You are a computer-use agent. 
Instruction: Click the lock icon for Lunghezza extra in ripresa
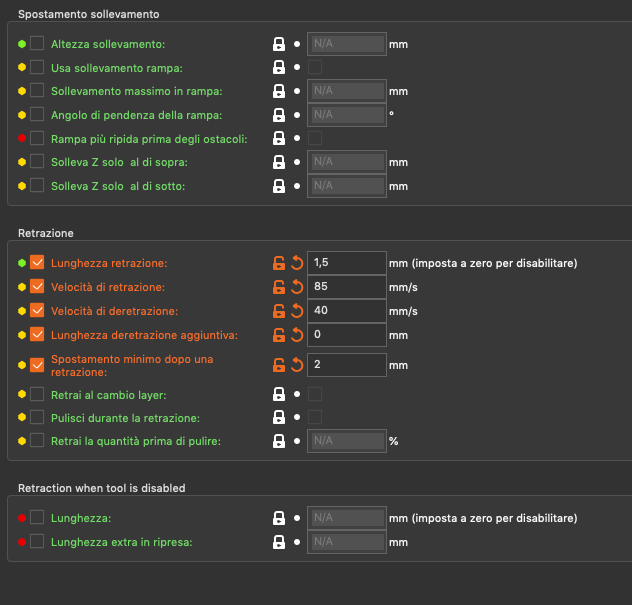280,541
